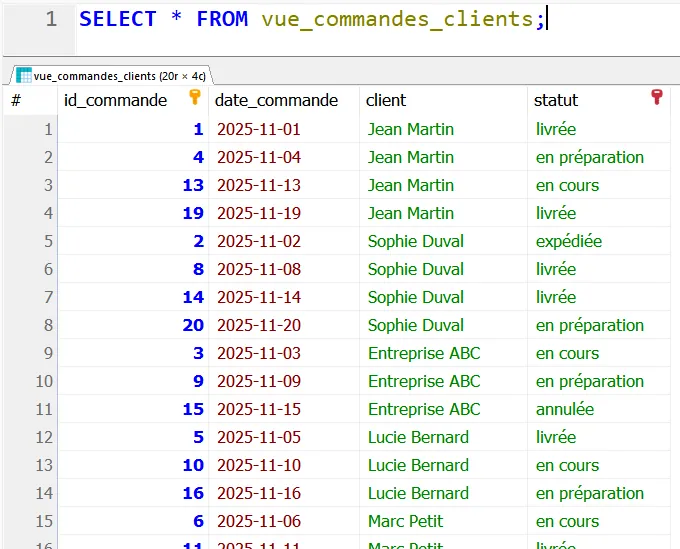Screen dimensions: 680x549
Task: Click line number 1 in editor gutter
Action: point(51,19)
